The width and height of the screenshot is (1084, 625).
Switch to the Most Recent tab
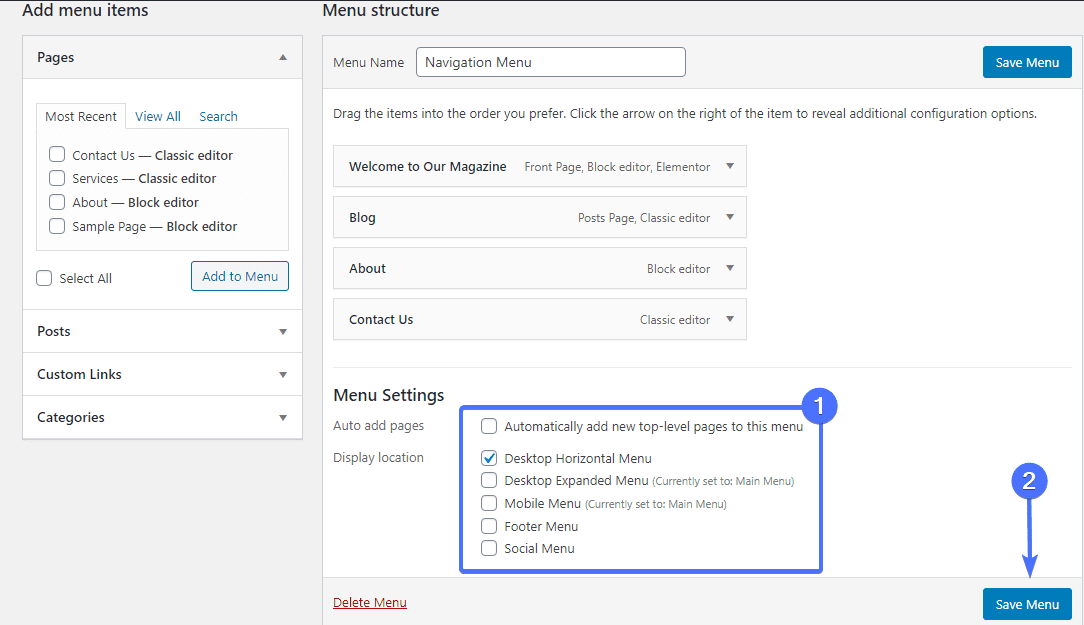click(x=81, y=116)
